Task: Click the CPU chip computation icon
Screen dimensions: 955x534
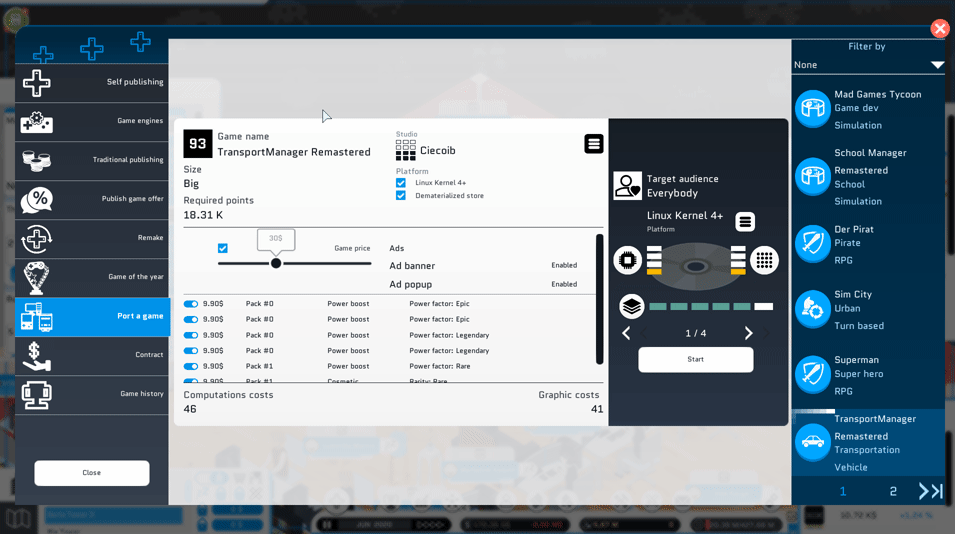Action: pos(627,261)
